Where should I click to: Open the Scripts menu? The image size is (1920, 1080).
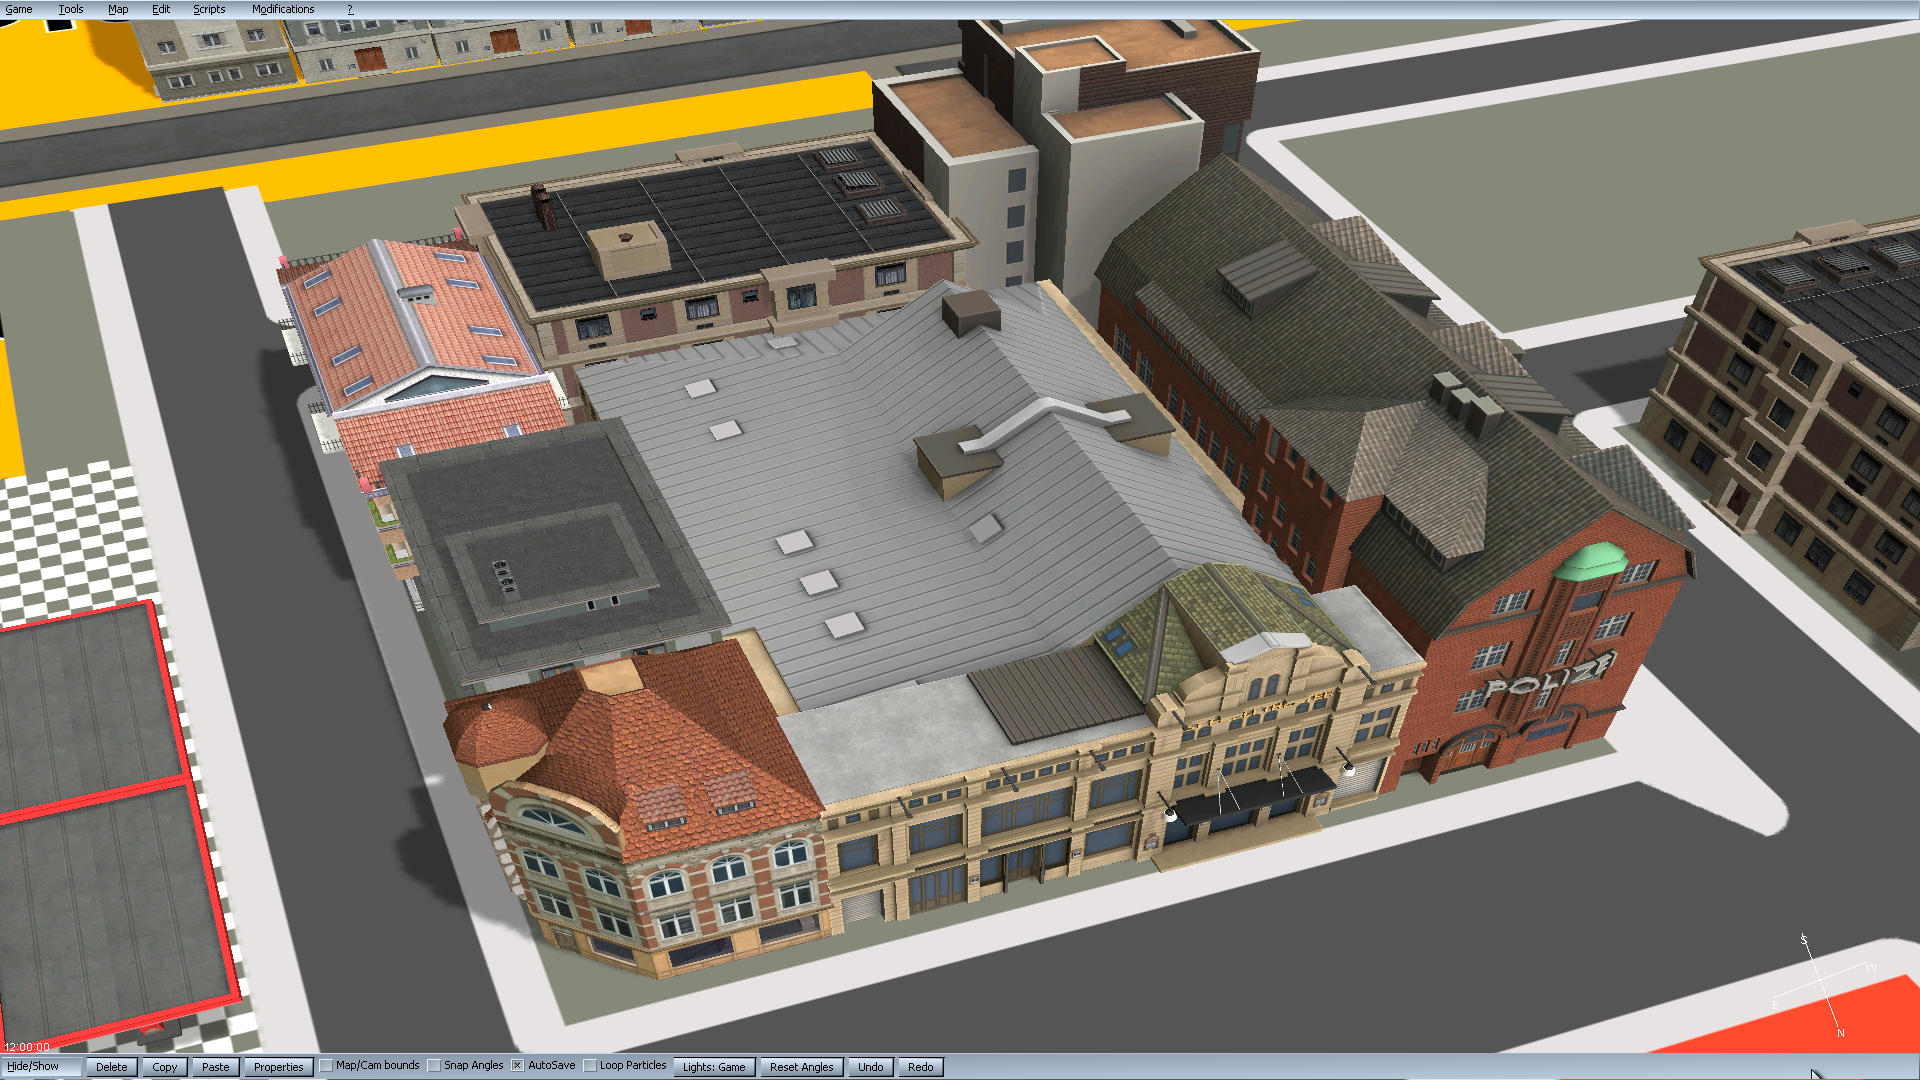click(x=209, y=9)
